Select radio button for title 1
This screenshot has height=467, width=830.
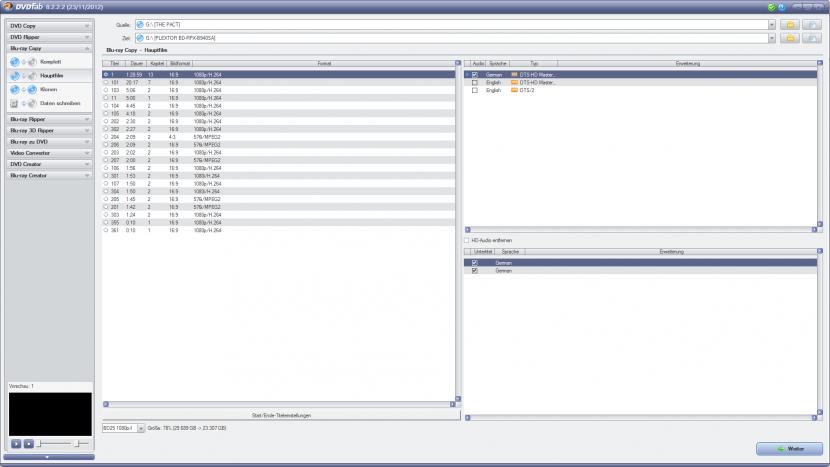106,75
